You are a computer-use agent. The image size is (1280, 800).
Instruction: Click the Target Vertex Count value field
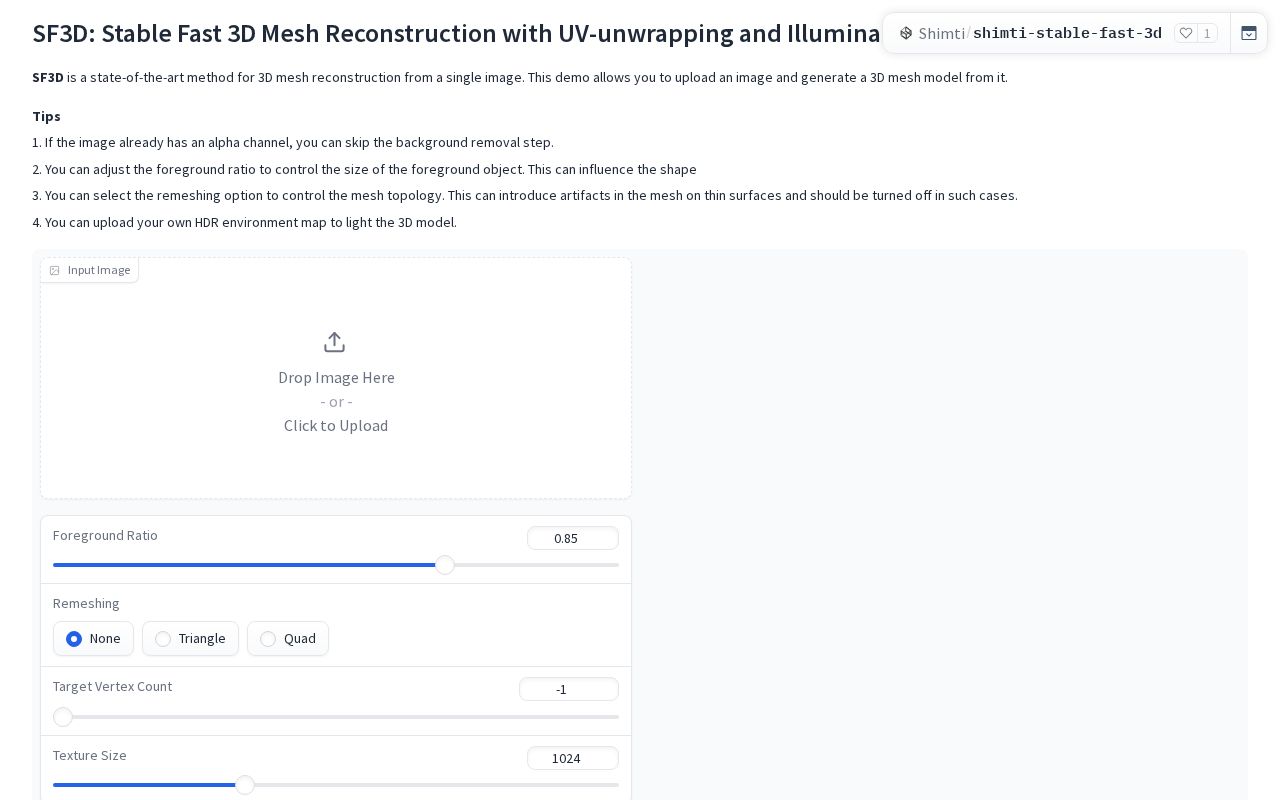569,689
